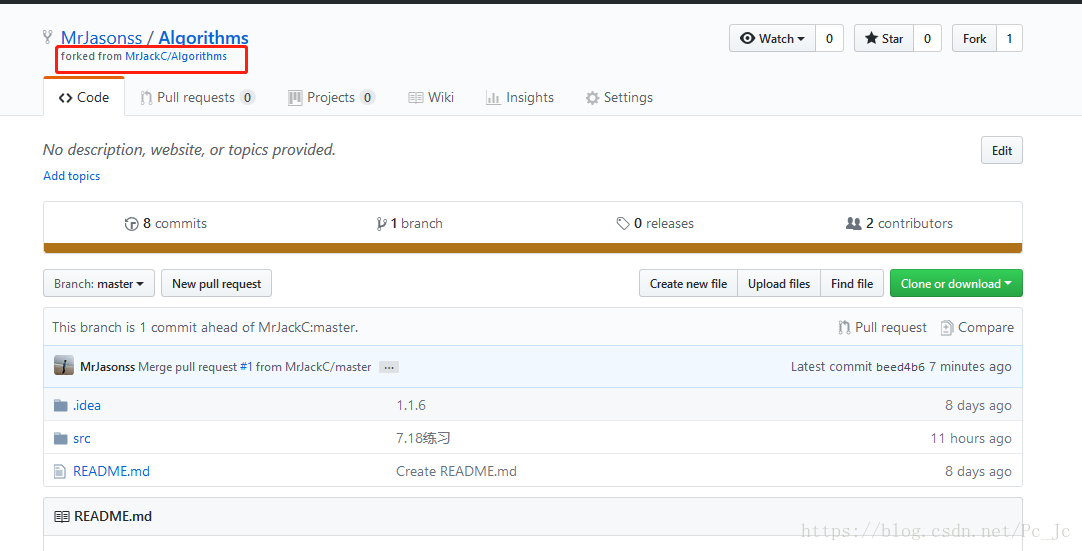Expand commit message ellipsis button
Screen dimensions: 1082x551
[389, 367]
